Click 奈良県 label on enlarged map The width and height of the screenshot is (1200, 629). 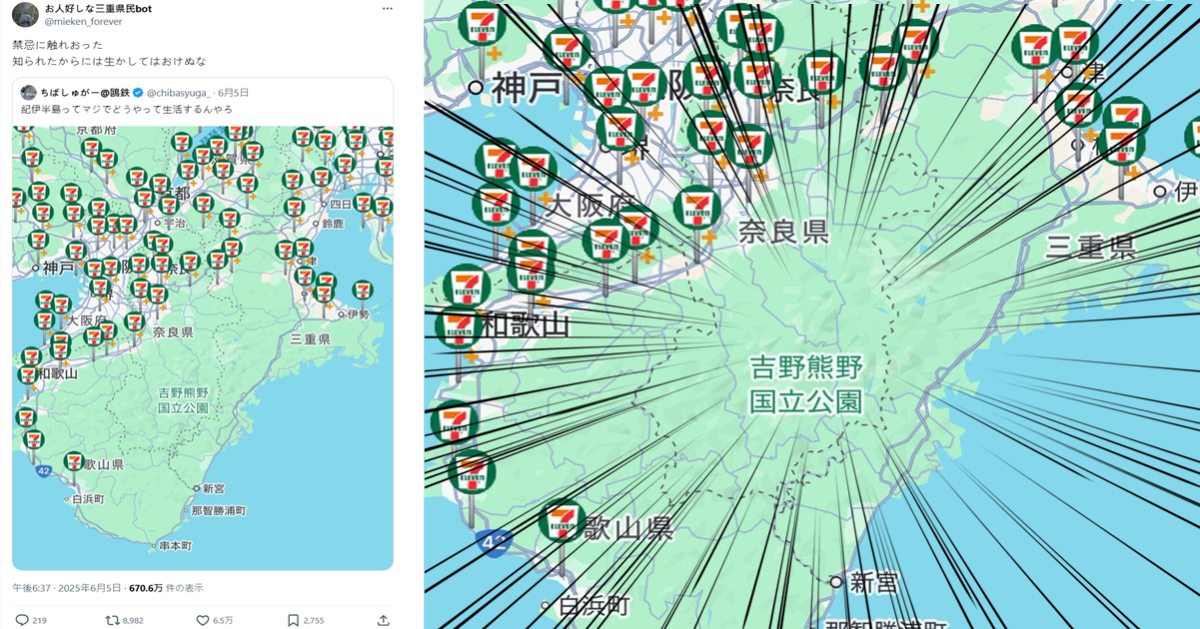784,232
